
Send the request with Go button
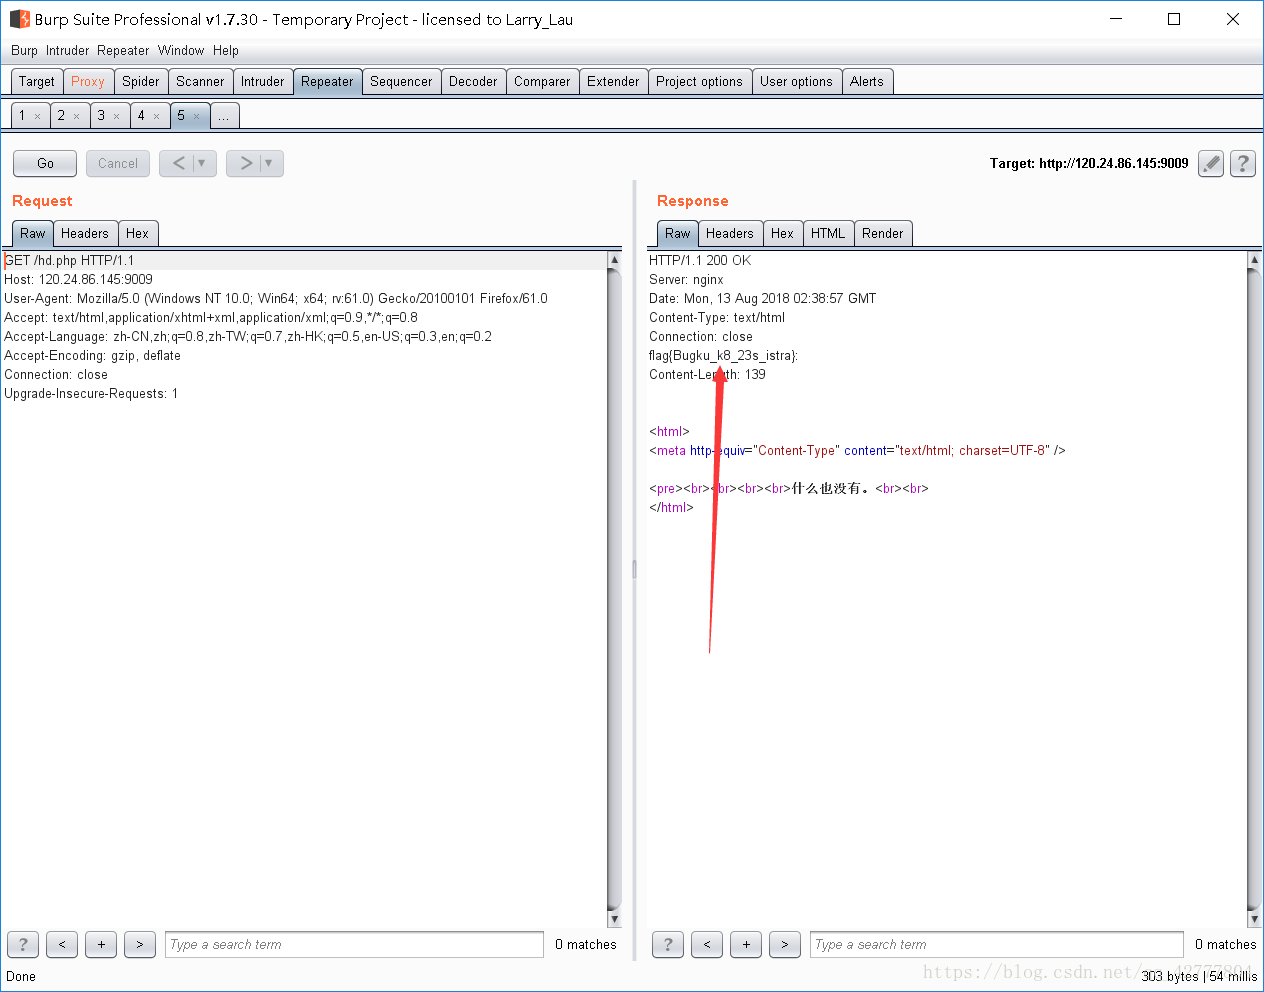45,163
